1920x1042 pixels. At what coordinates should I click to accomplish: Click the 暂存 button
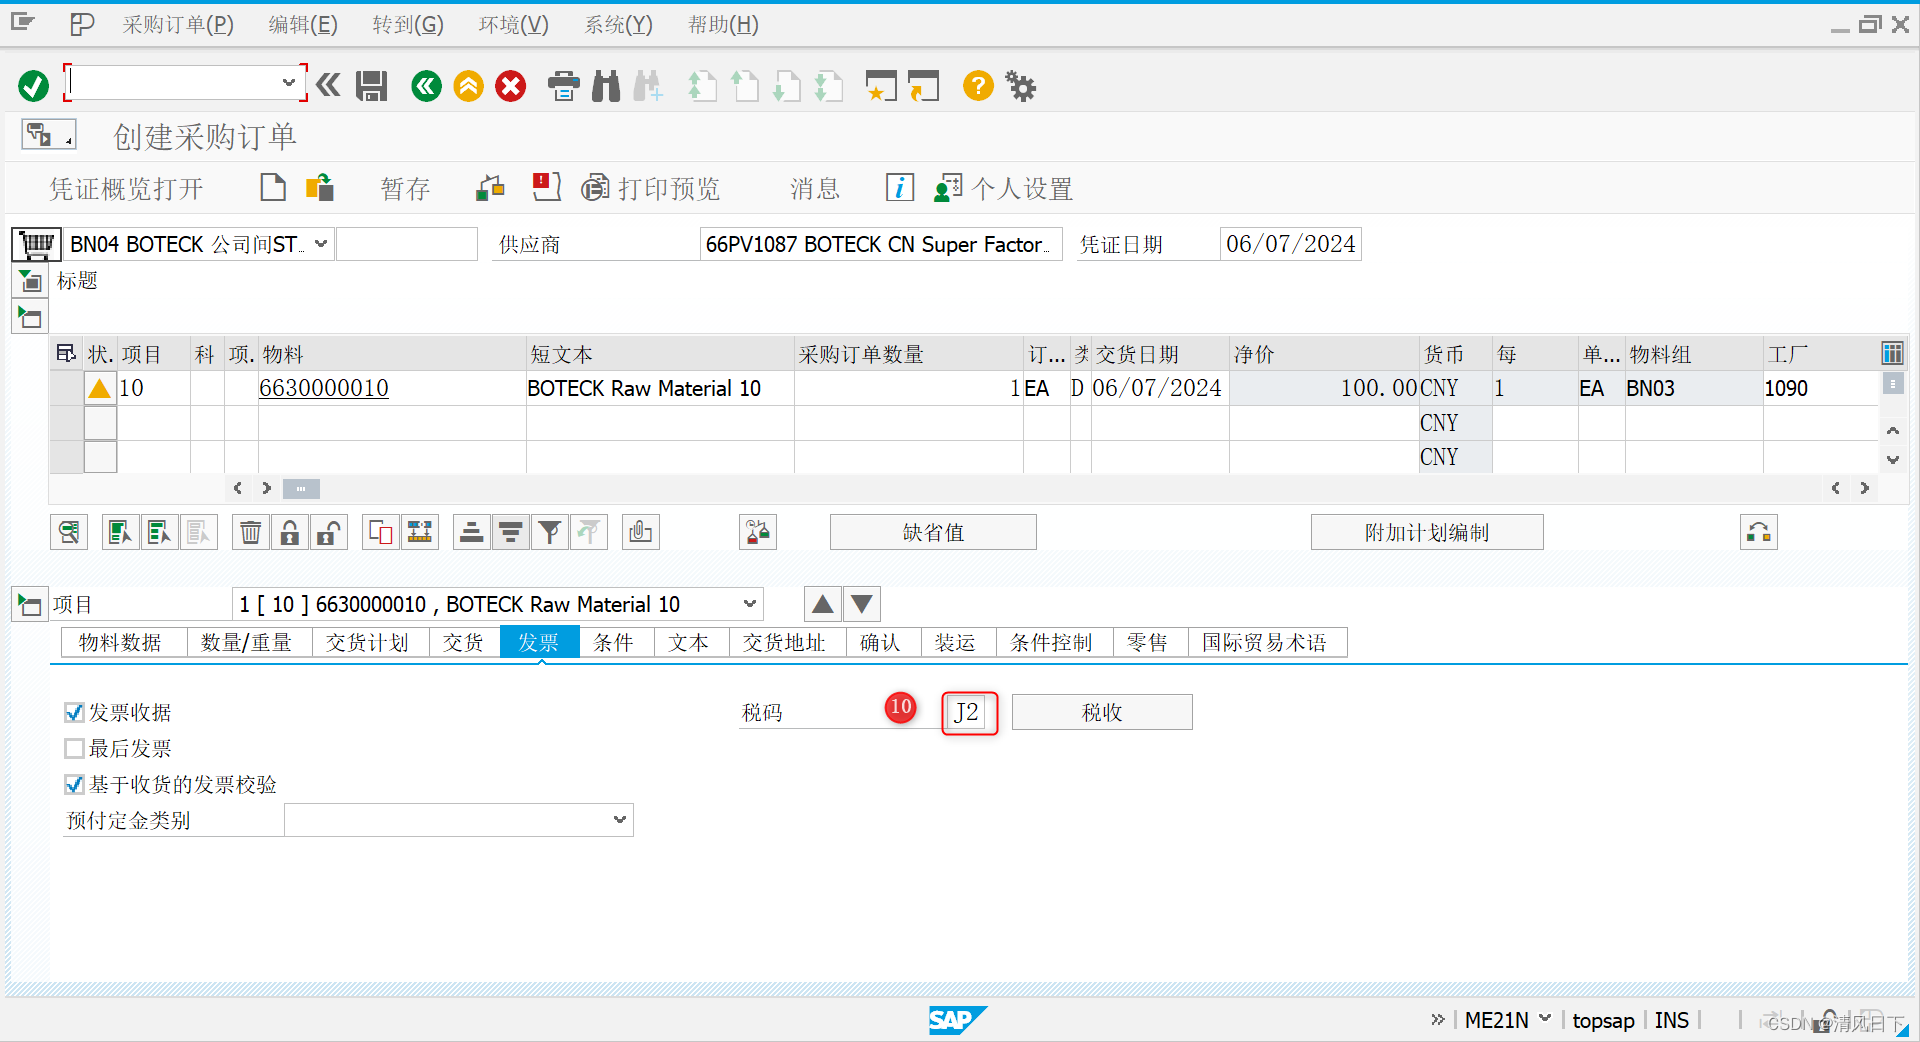point(405,188)
